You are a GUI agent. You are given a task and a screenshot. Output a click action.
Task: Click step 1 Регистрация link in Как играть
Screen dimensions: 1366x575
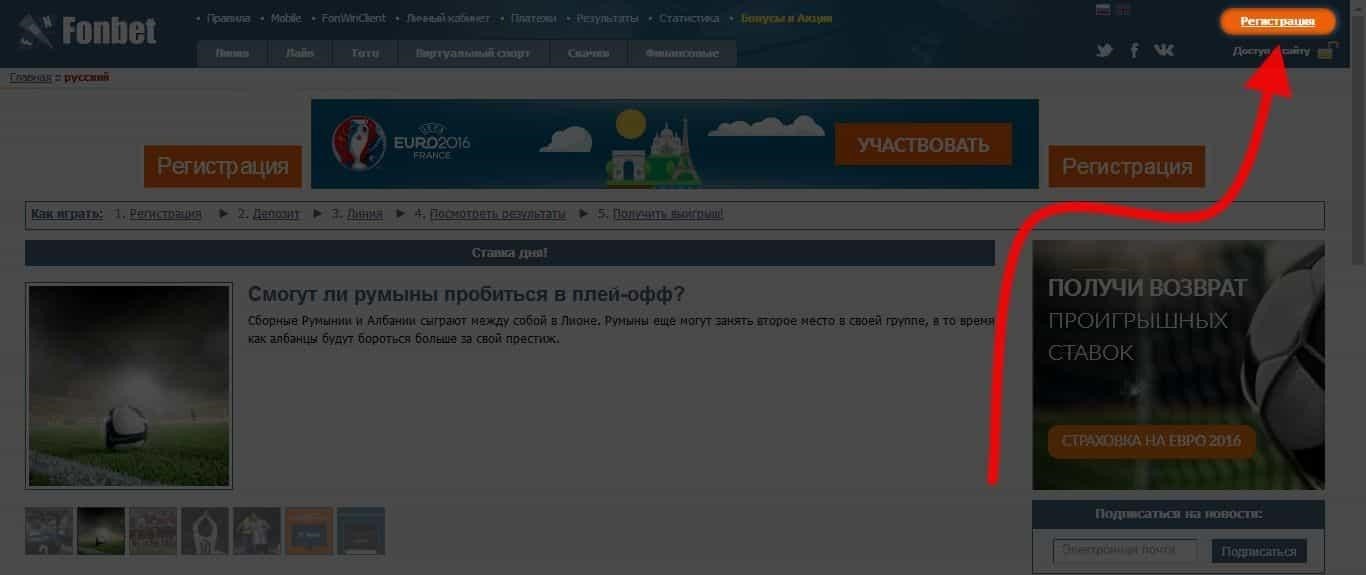[165, 214]
